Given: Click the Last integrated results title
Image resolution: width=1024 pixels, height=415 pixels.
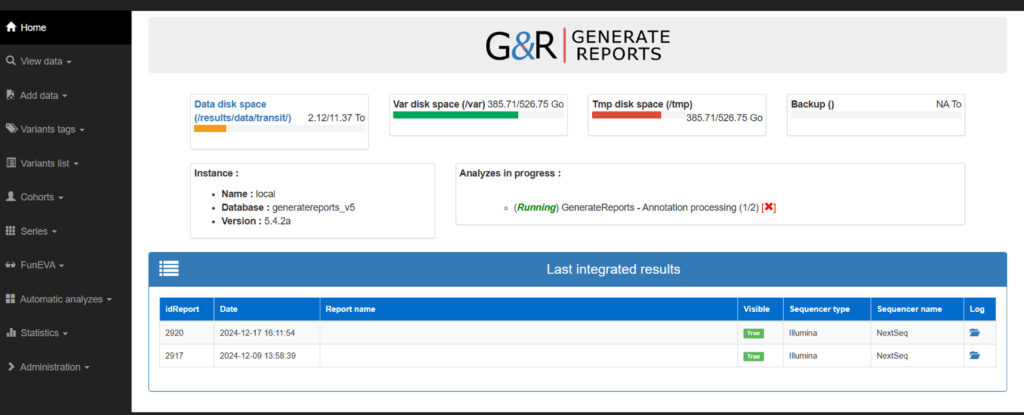Looking at the screenshot, I should coord(613,269).
